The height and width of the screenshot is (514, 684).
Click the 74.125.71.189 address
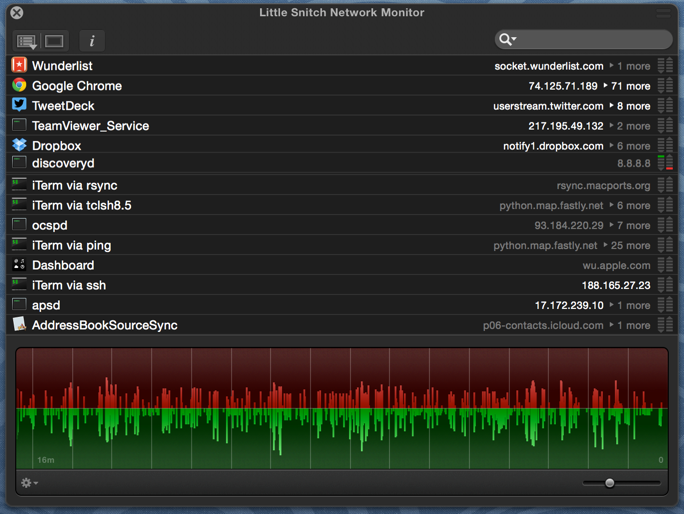(563, 86)
